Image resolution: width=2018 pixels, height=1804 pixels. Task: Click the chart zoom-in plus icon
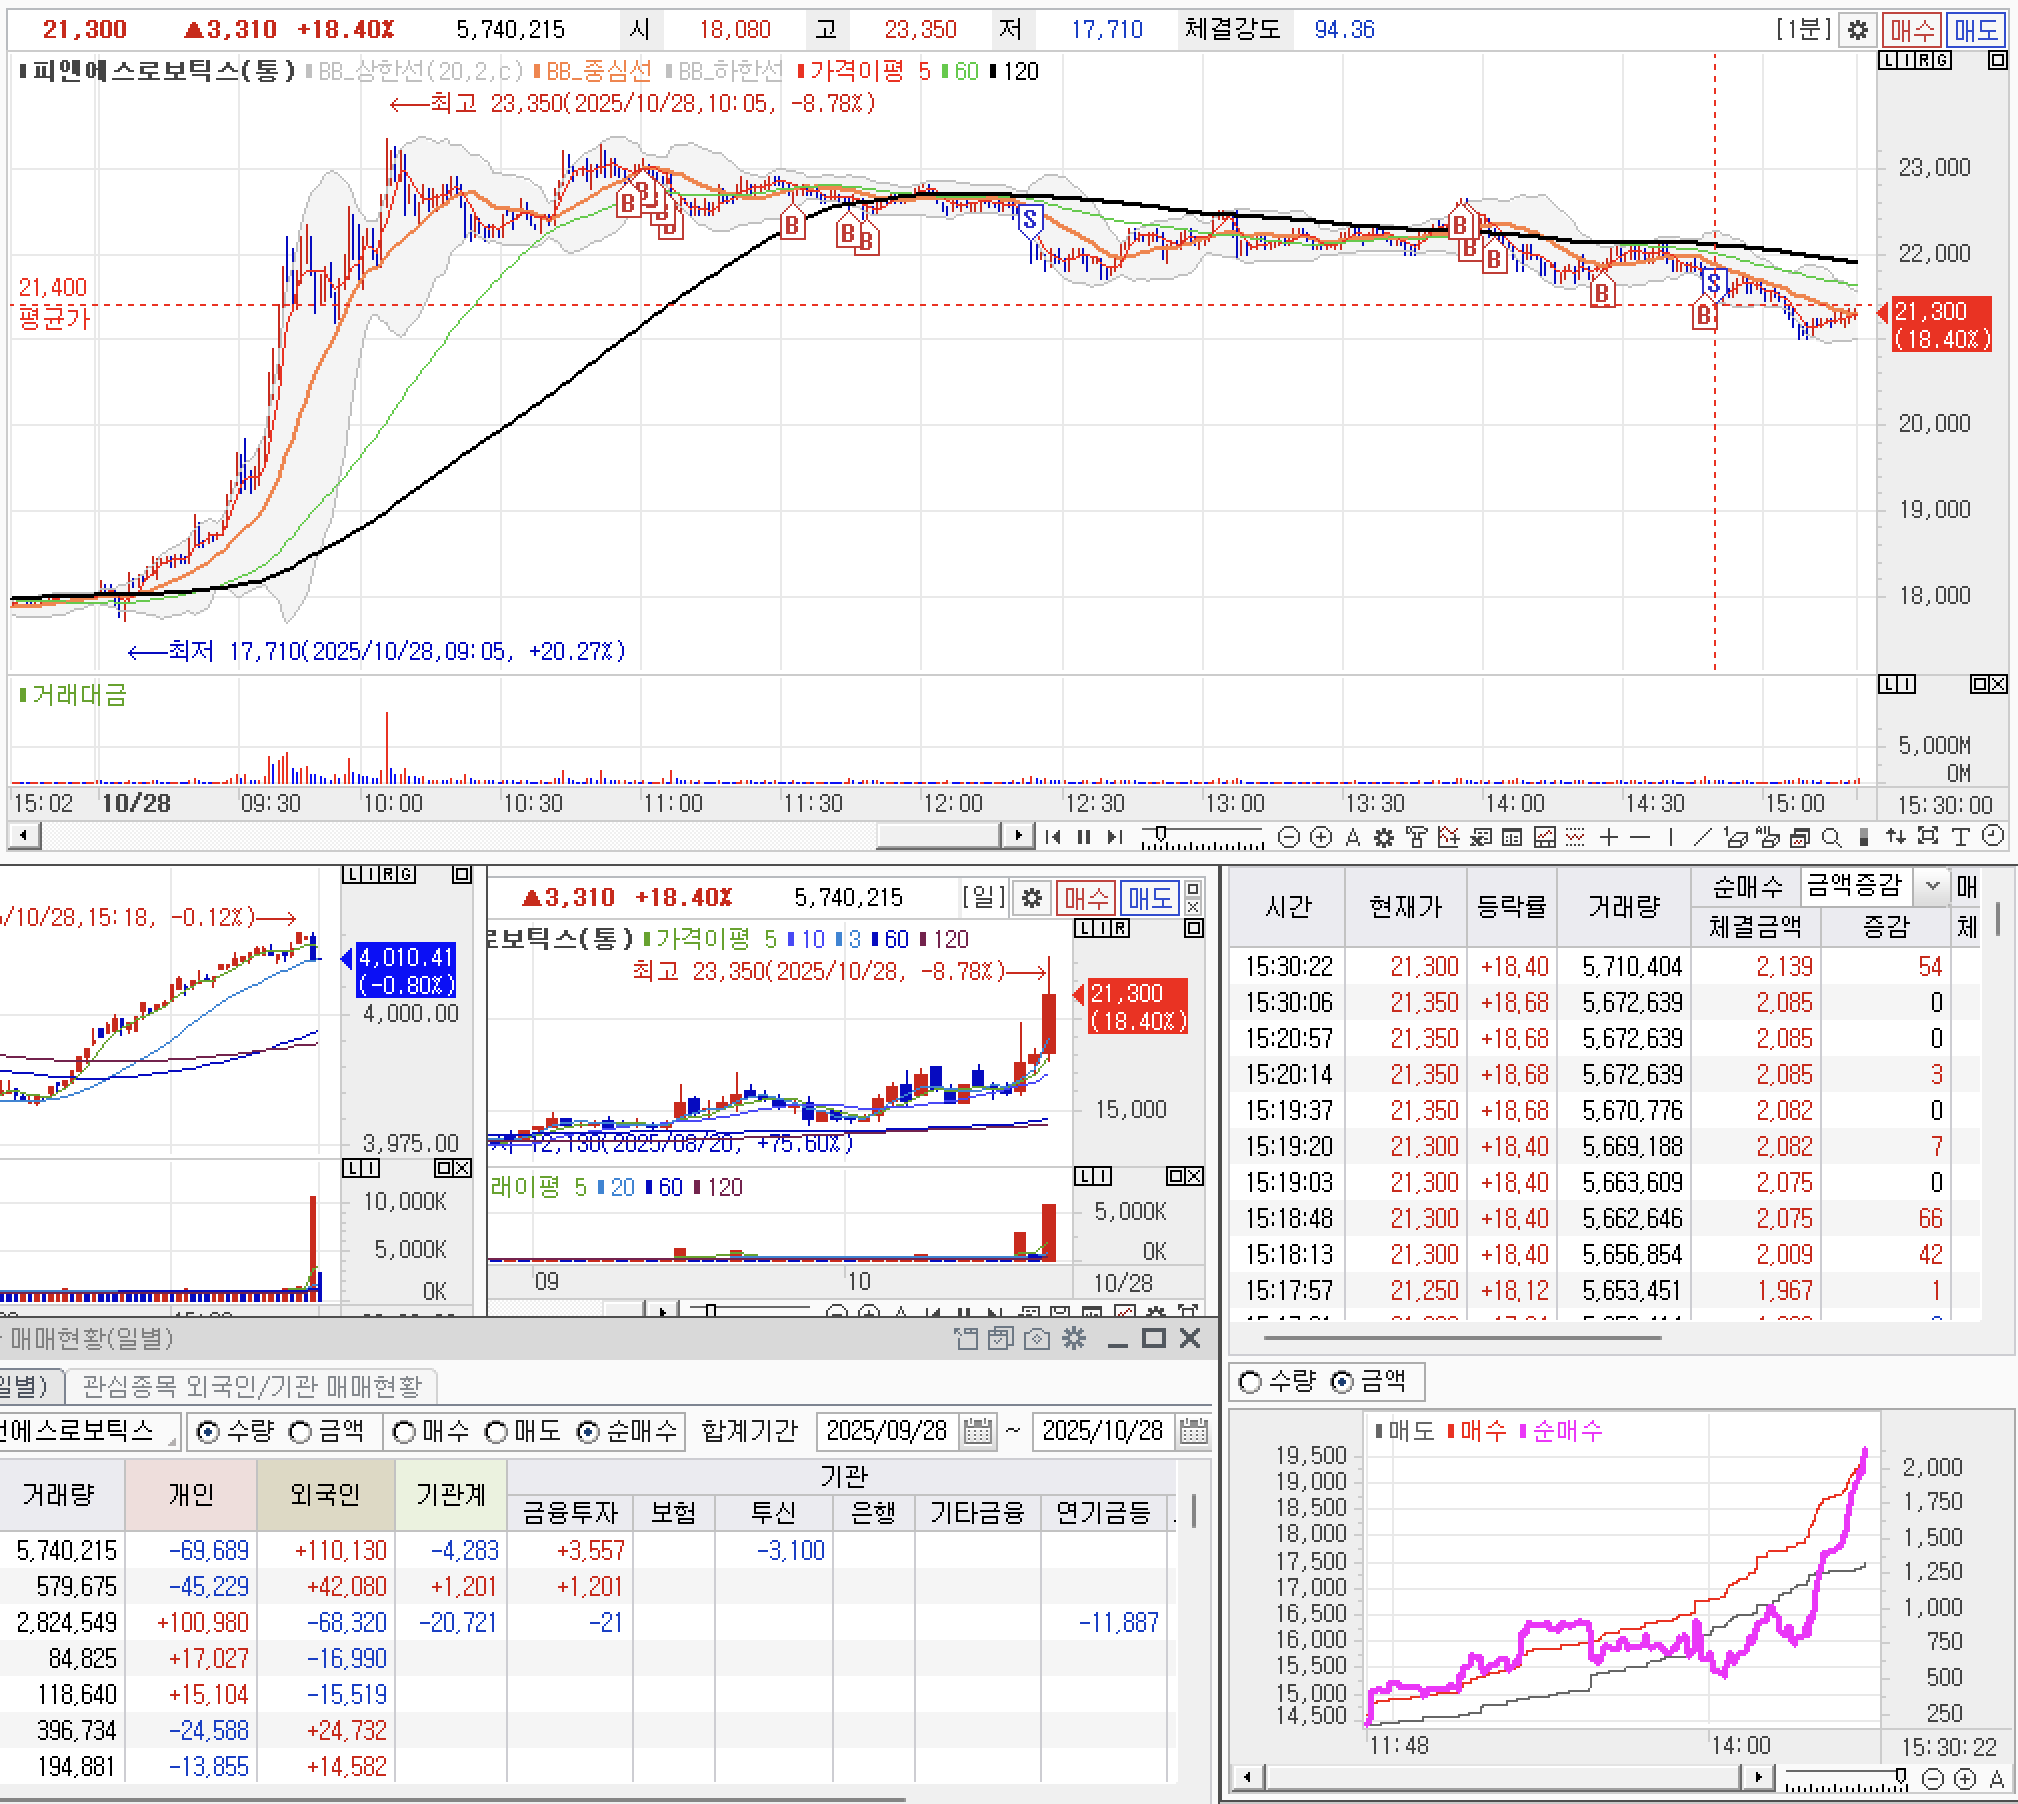click(1321, 837)
